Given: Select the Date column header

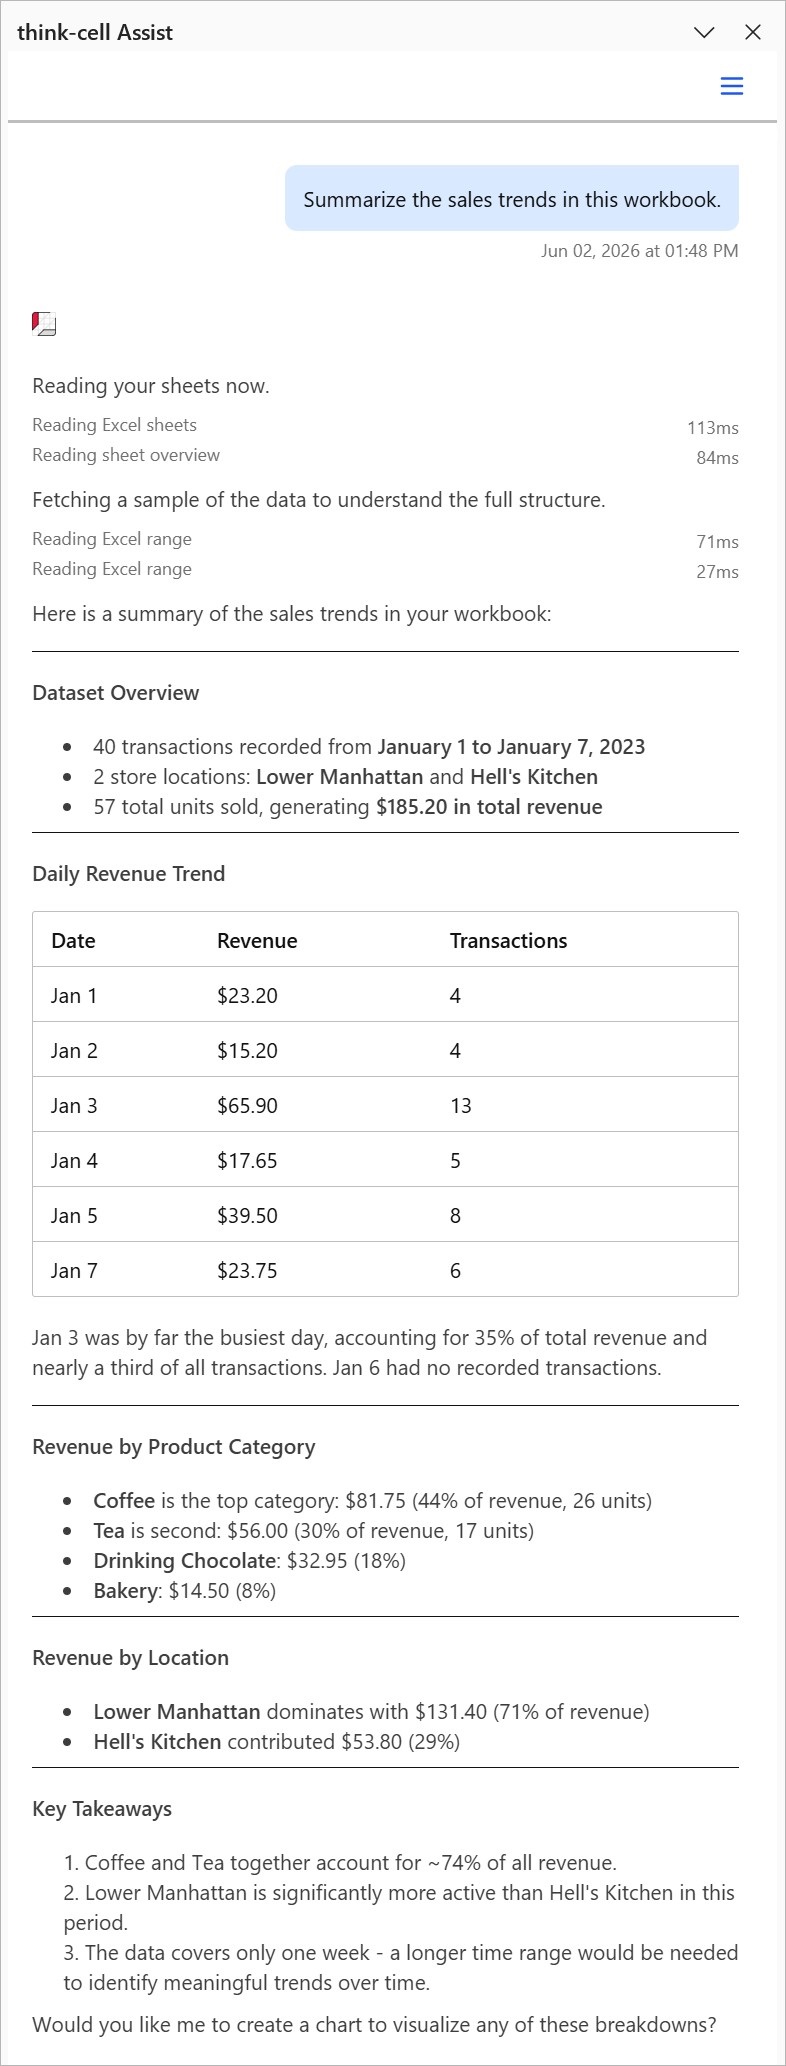Looking at the screenshot, I should (x=73, y=940).
